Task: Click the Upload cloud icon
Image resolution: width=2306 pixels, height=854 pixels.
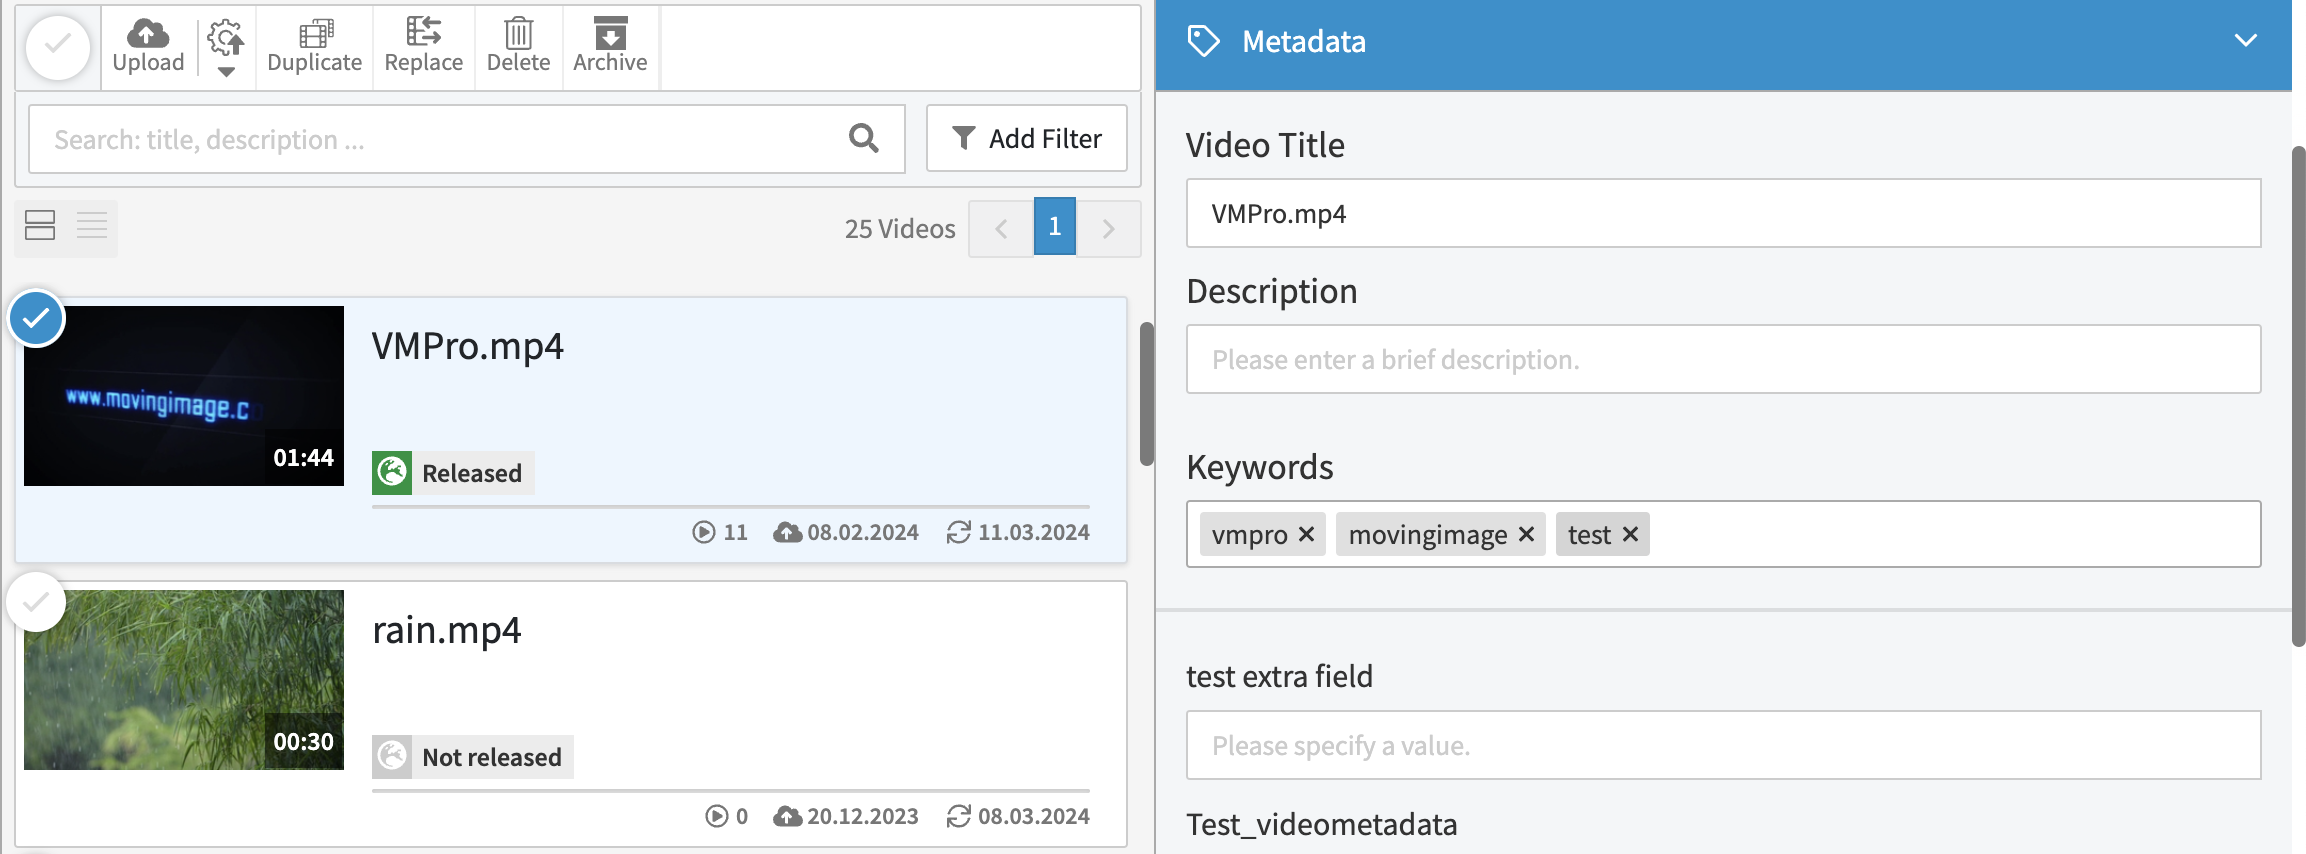Action: point(148,34)
